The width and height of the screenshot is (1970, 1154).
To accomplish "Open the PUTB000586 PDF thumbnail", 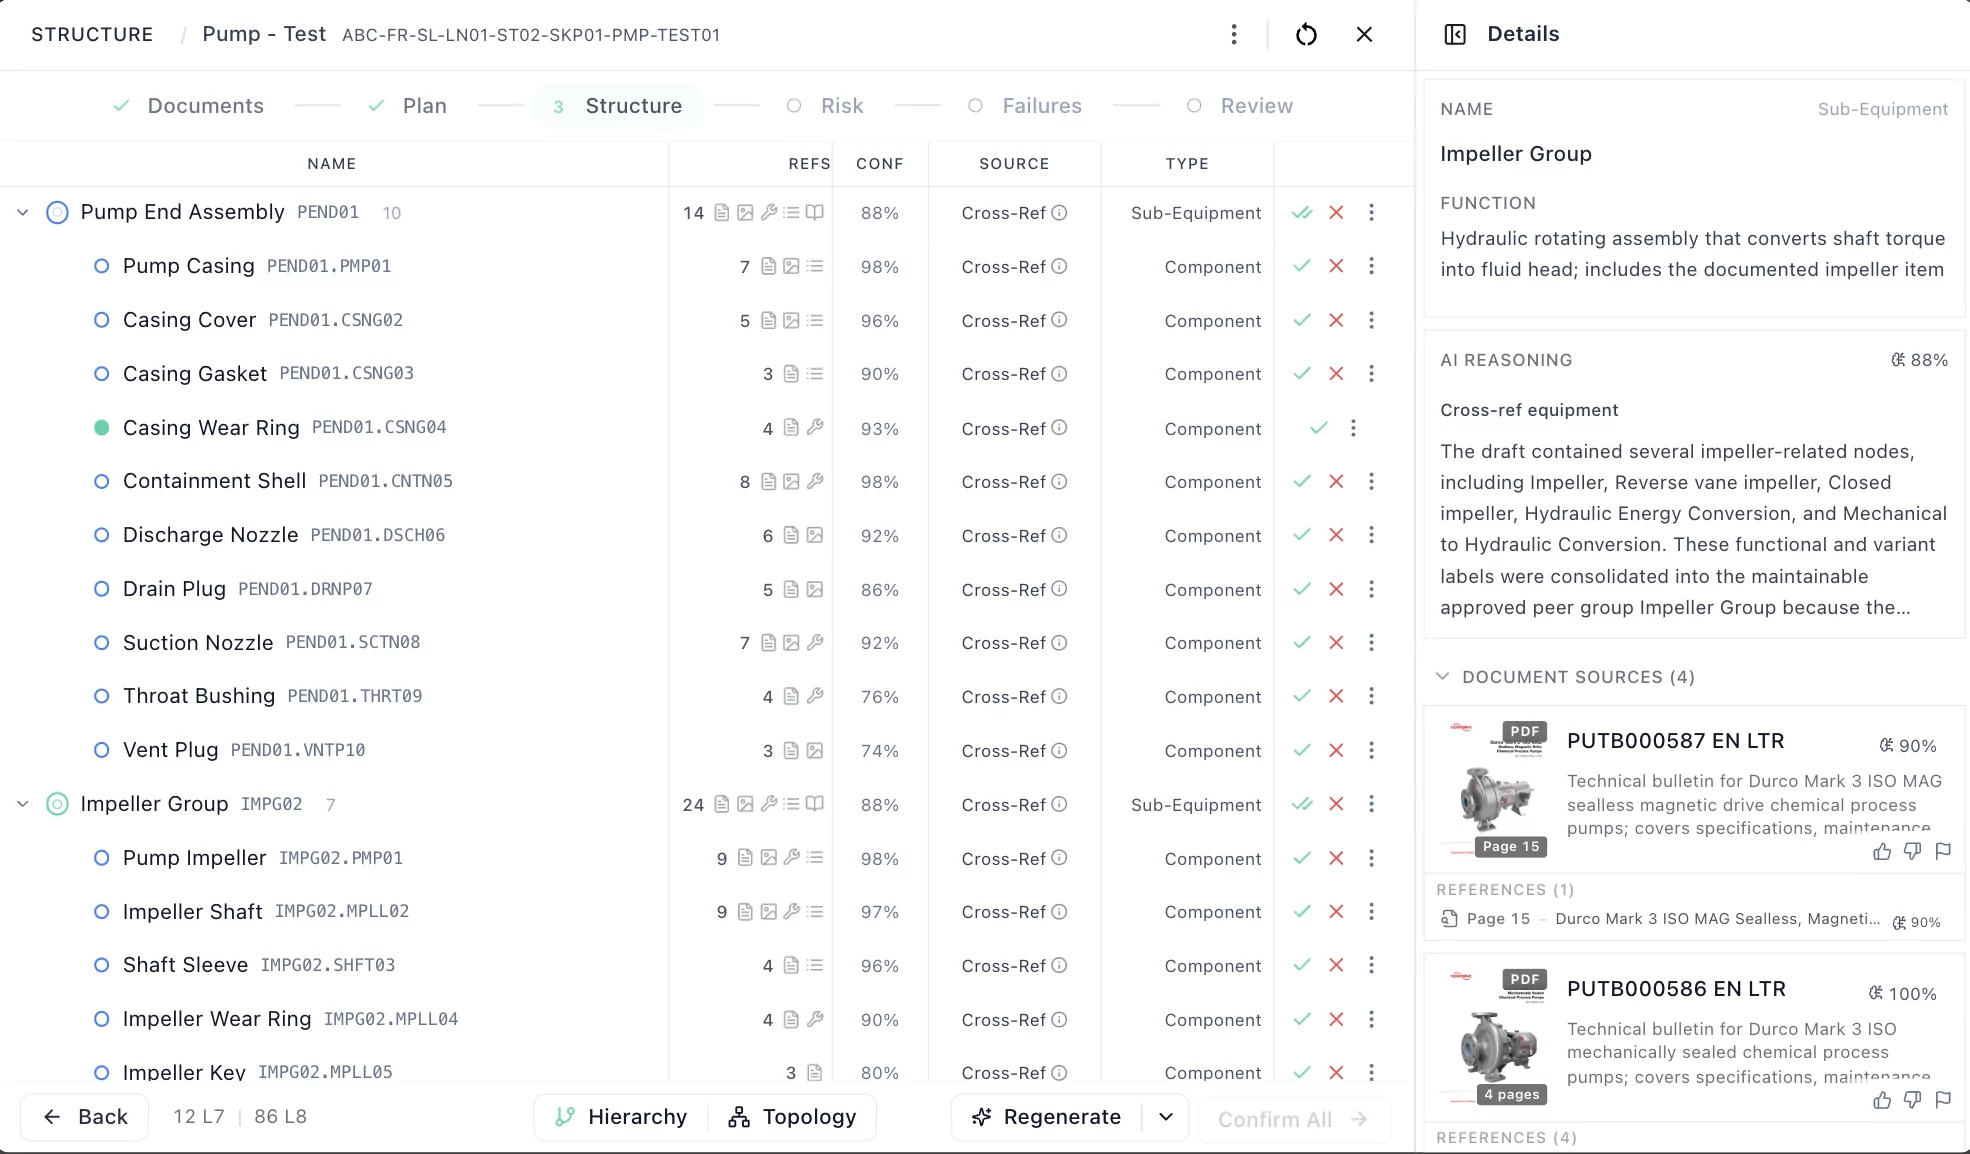I will tap(1497, 1037).
